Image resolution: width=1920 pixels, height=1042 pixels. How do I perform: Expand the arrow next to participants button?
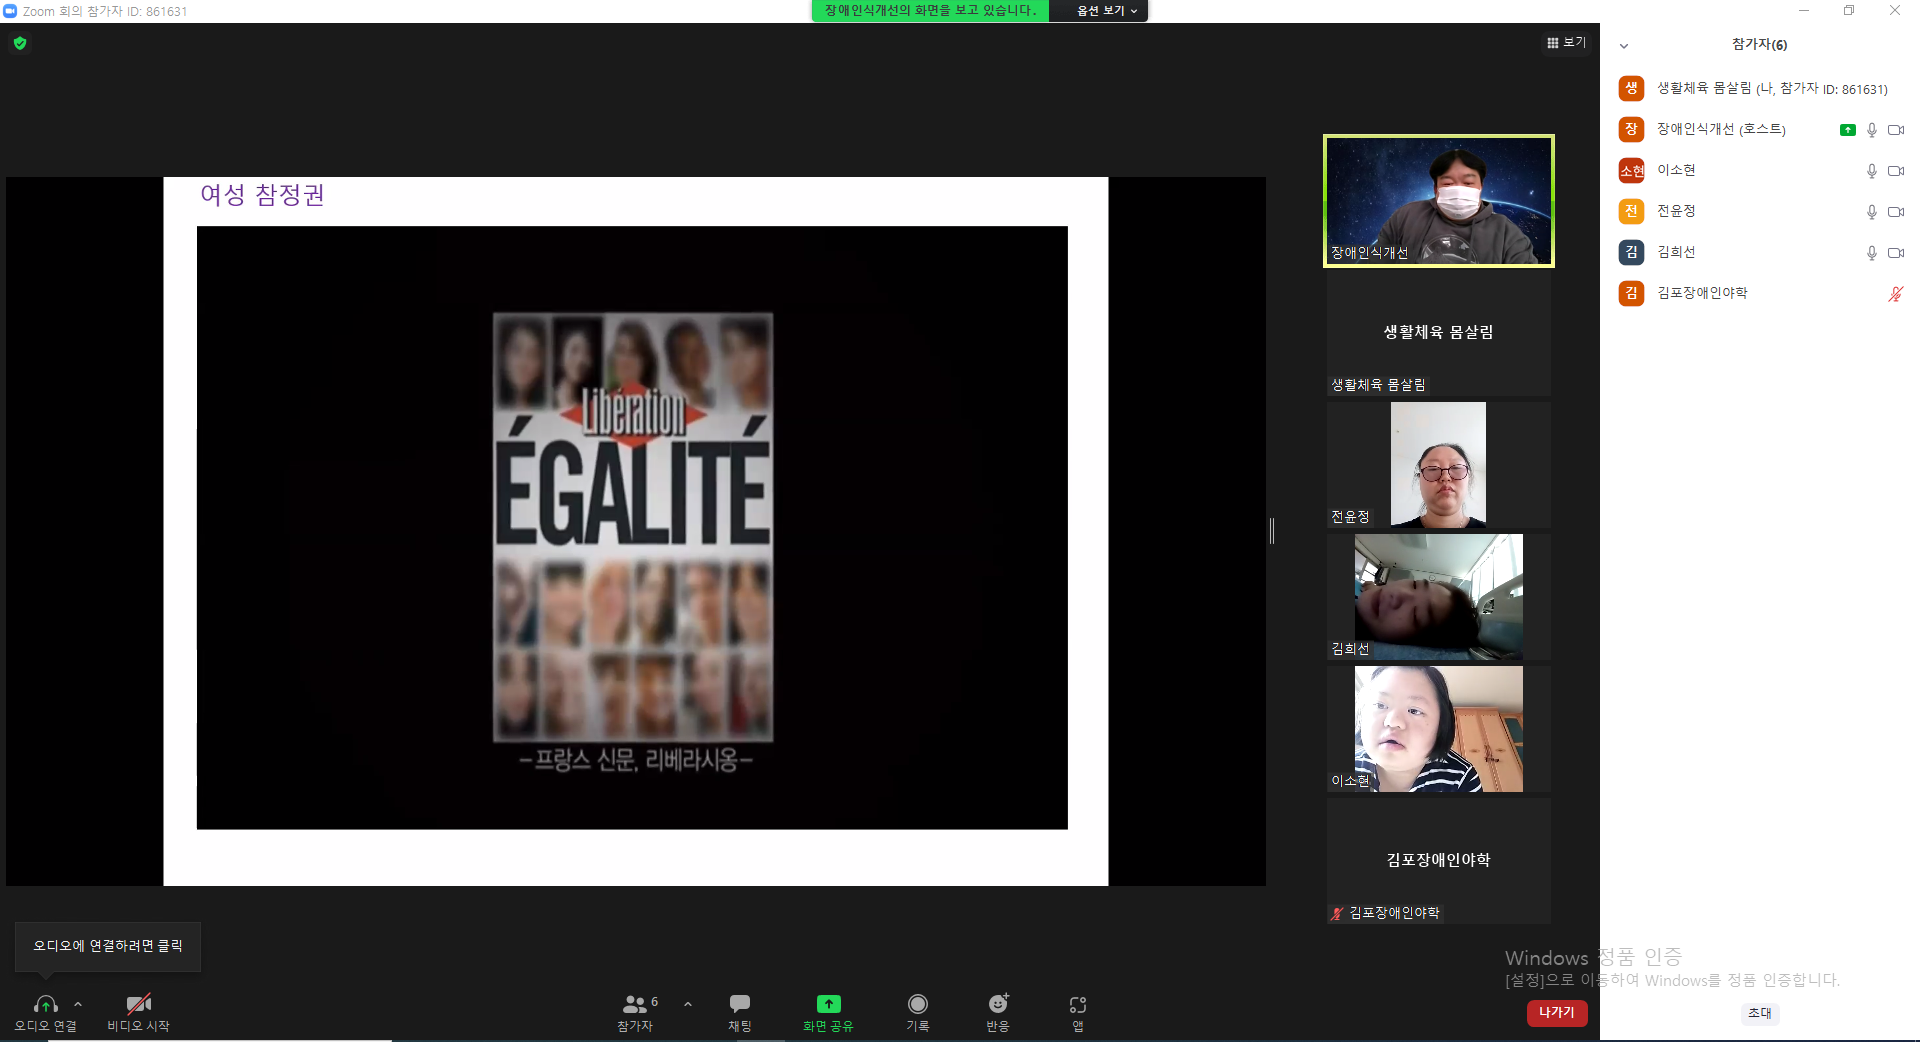pos(688,1003)
